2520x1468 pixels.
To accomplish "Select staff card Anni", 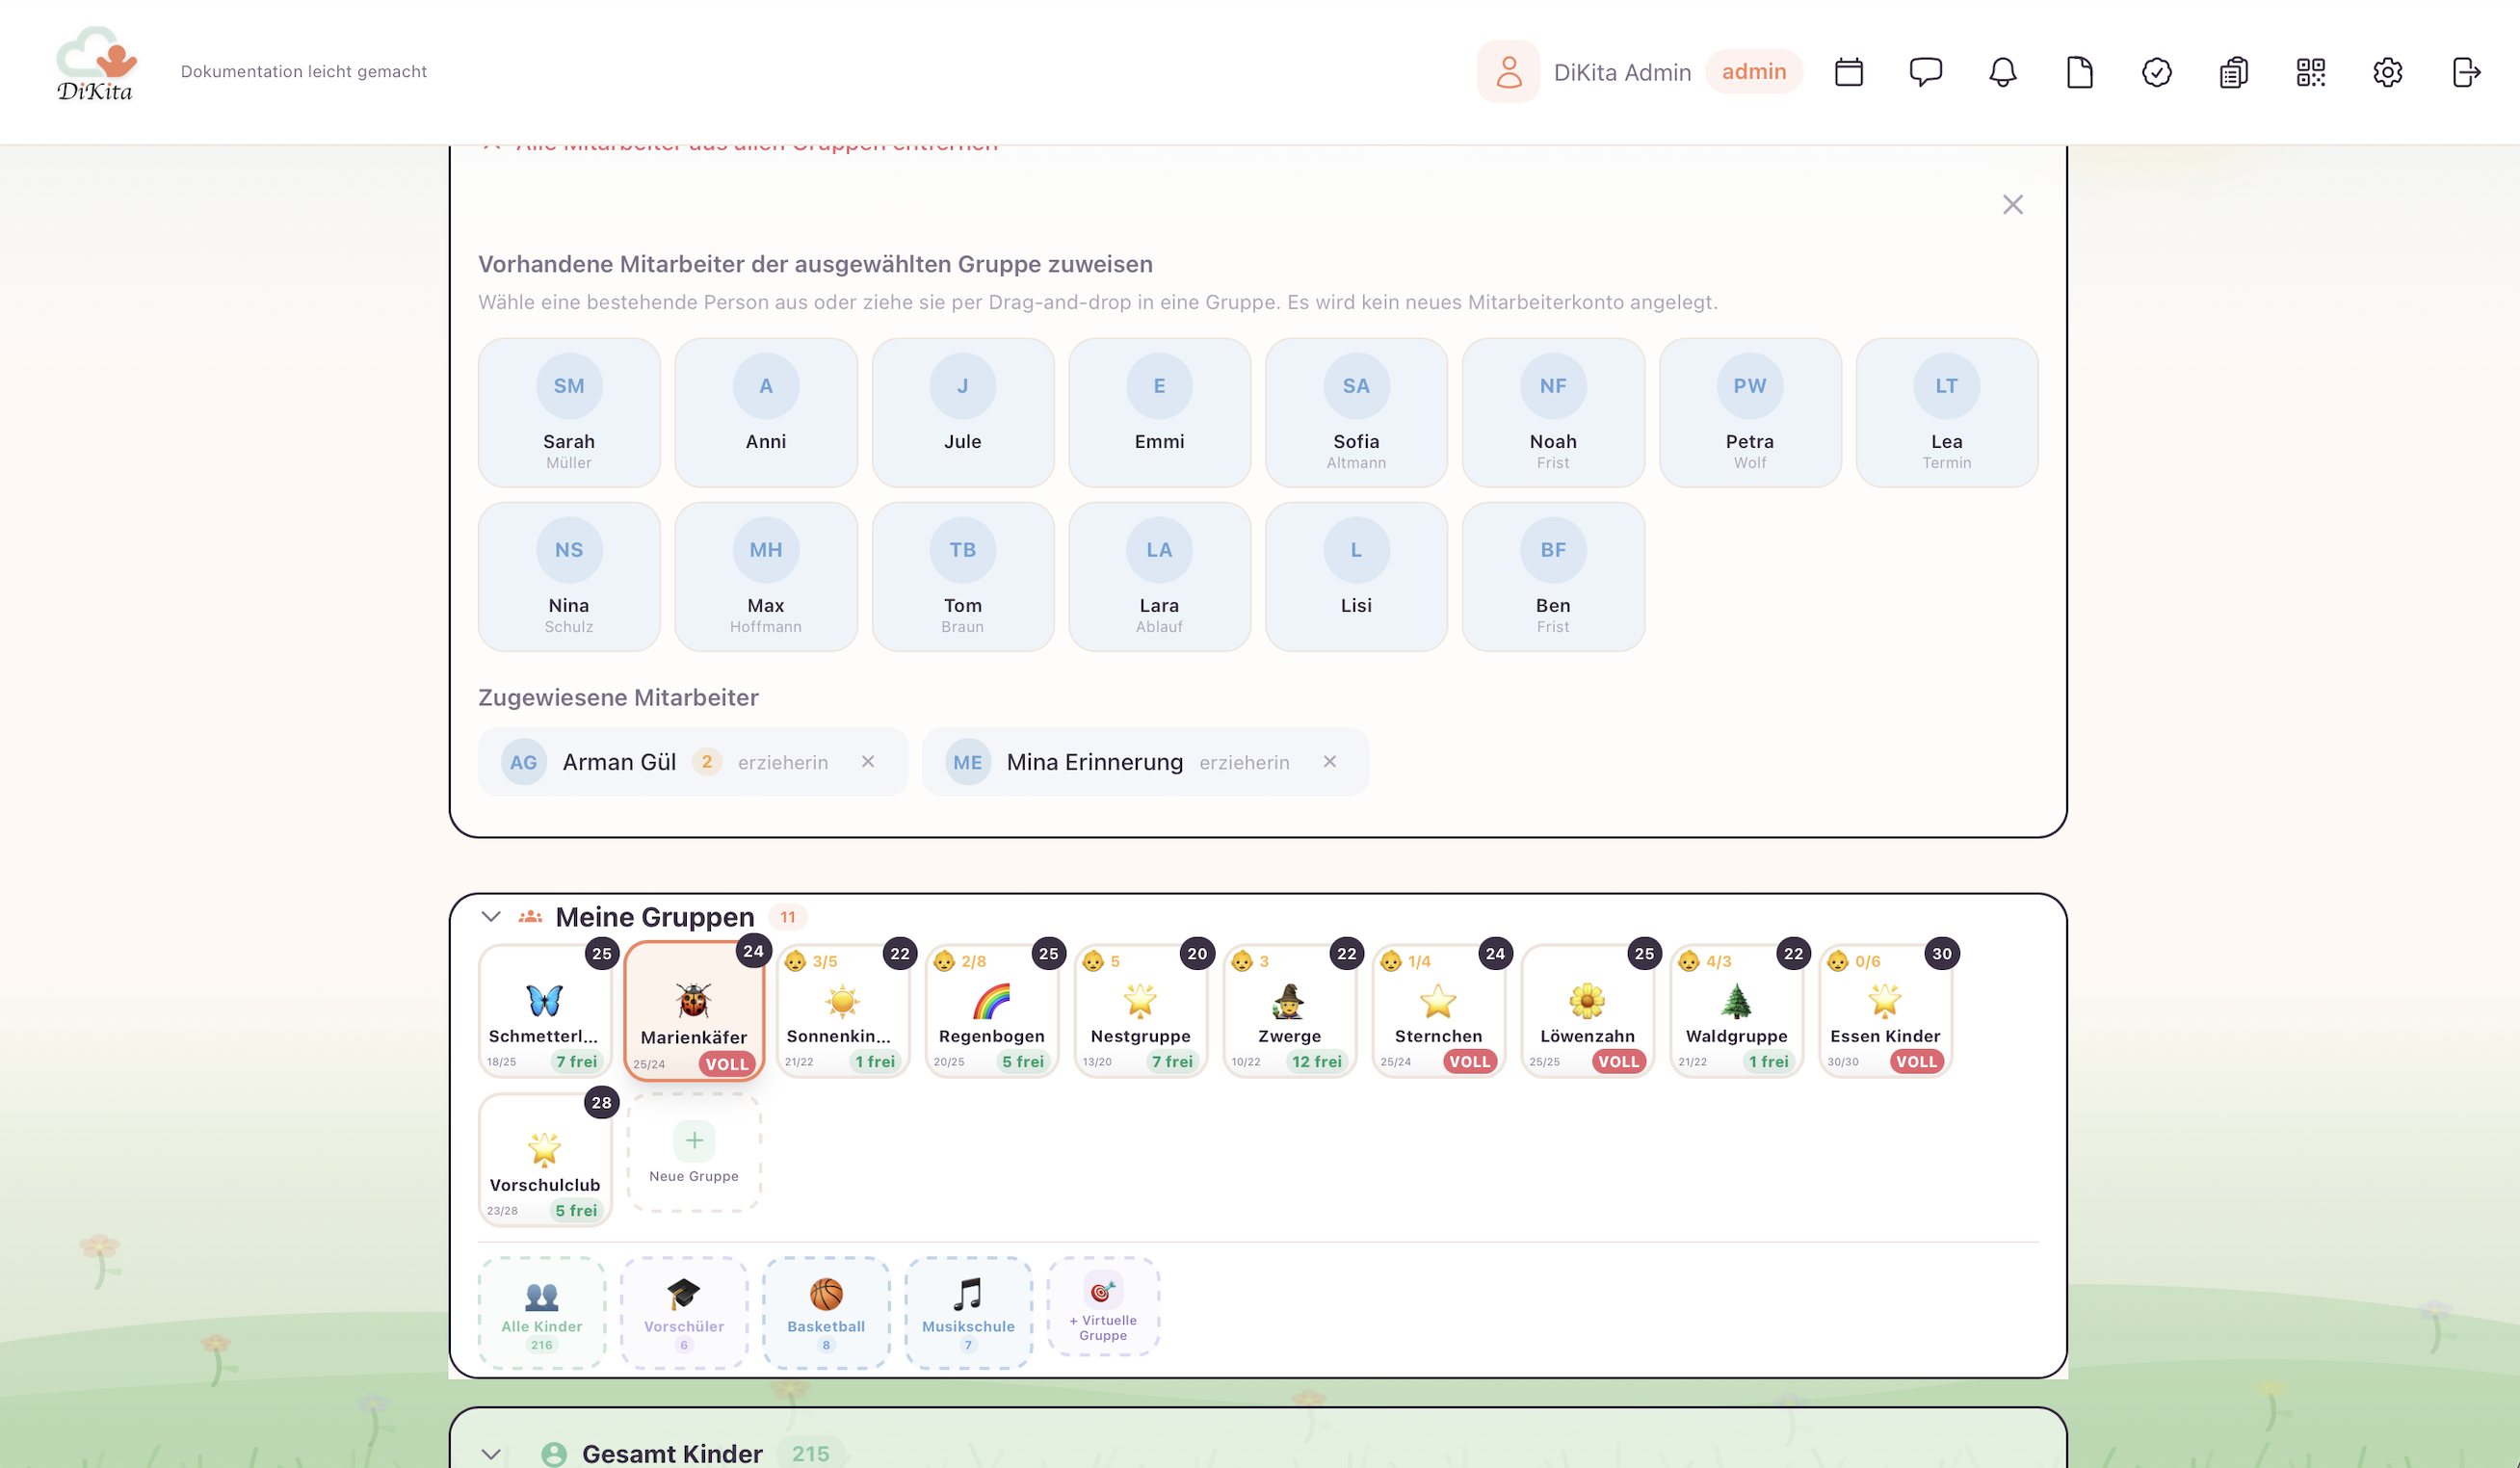I will (766, 412).
